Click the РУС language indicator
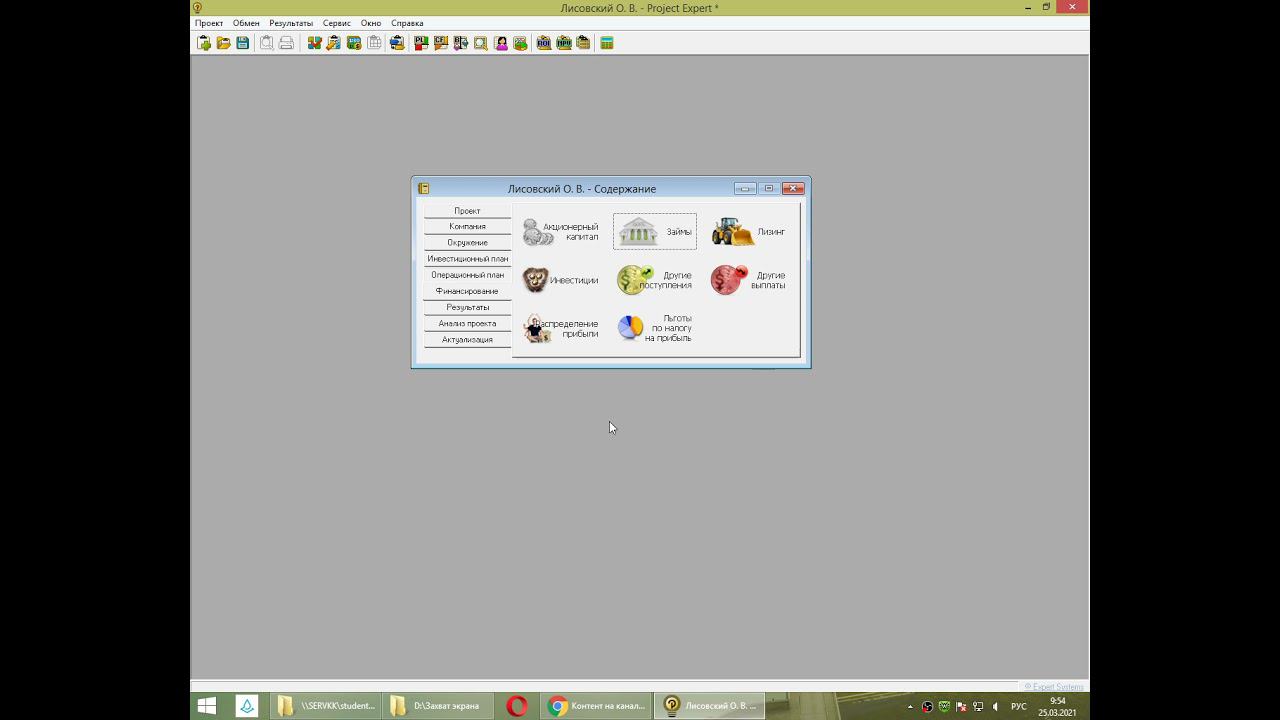Viewport: 1280px width, 720px height. pos(1018,707)
